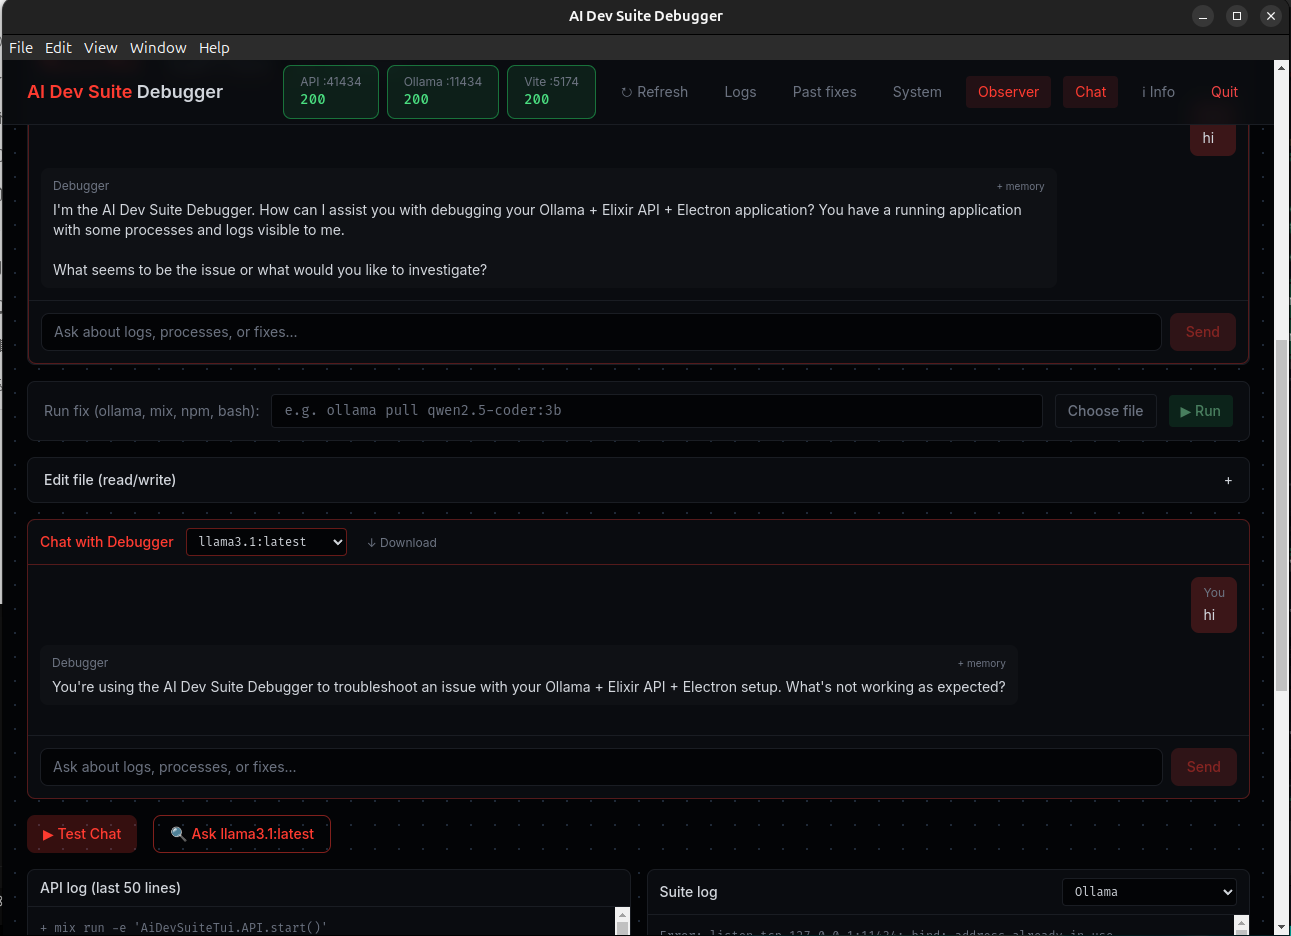This screenshot has height=936, width=1291.
Task: Expand the Edit file section
Action: coord(1228,480)
